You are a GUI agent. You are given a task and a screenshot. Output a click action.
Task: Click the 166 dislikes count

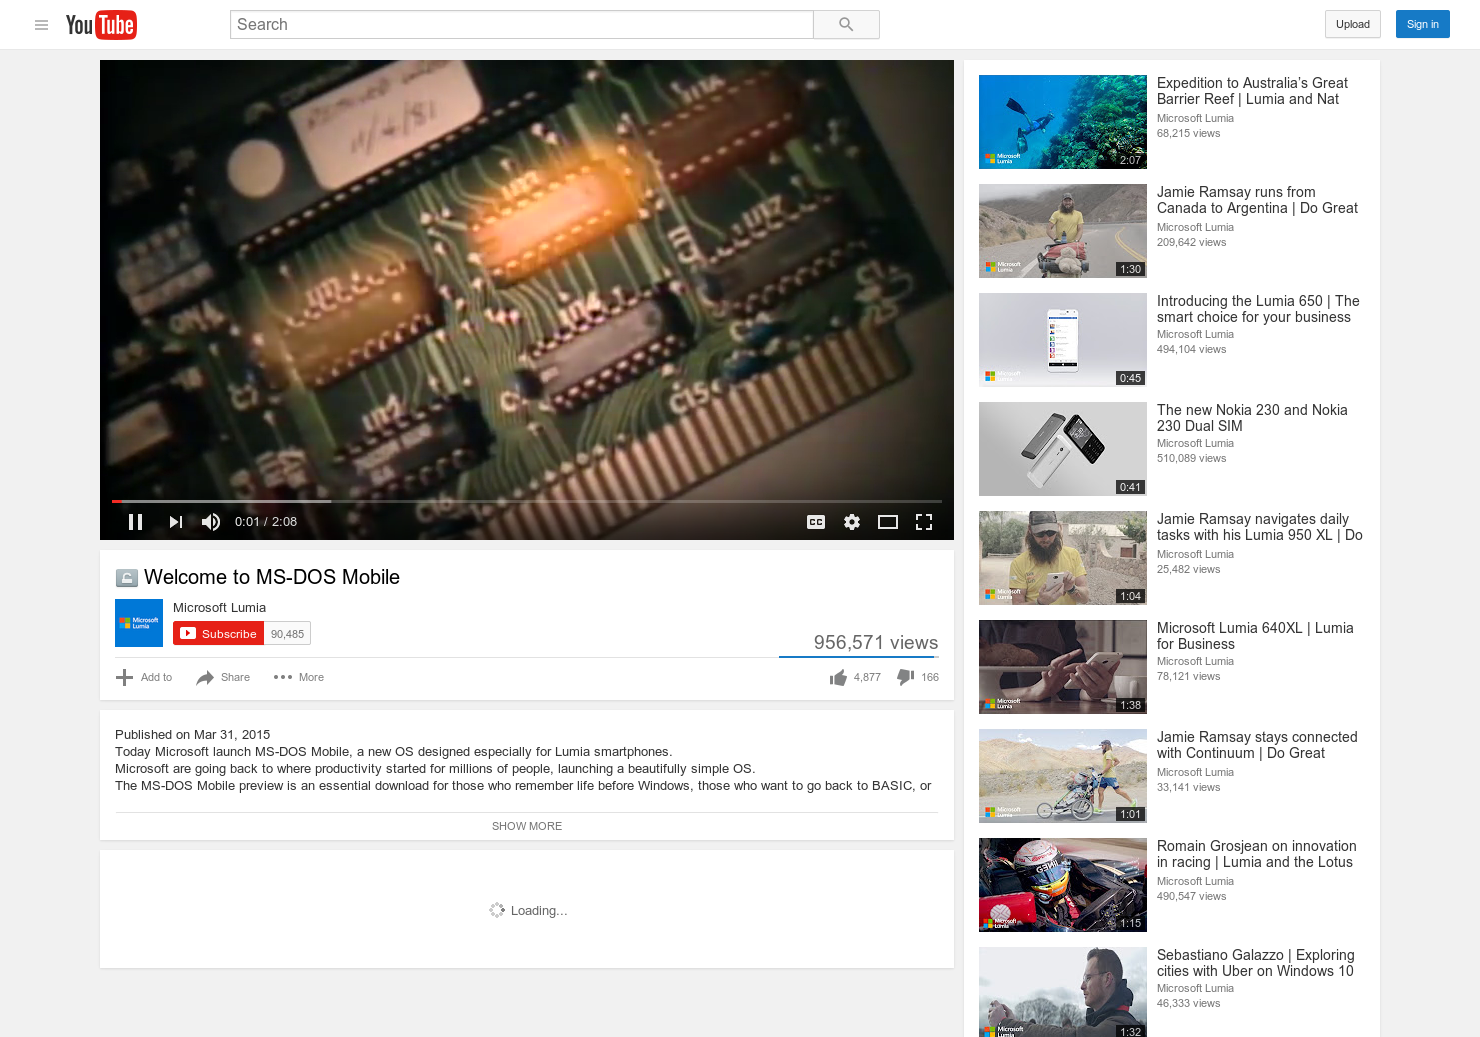click(930, 678)
